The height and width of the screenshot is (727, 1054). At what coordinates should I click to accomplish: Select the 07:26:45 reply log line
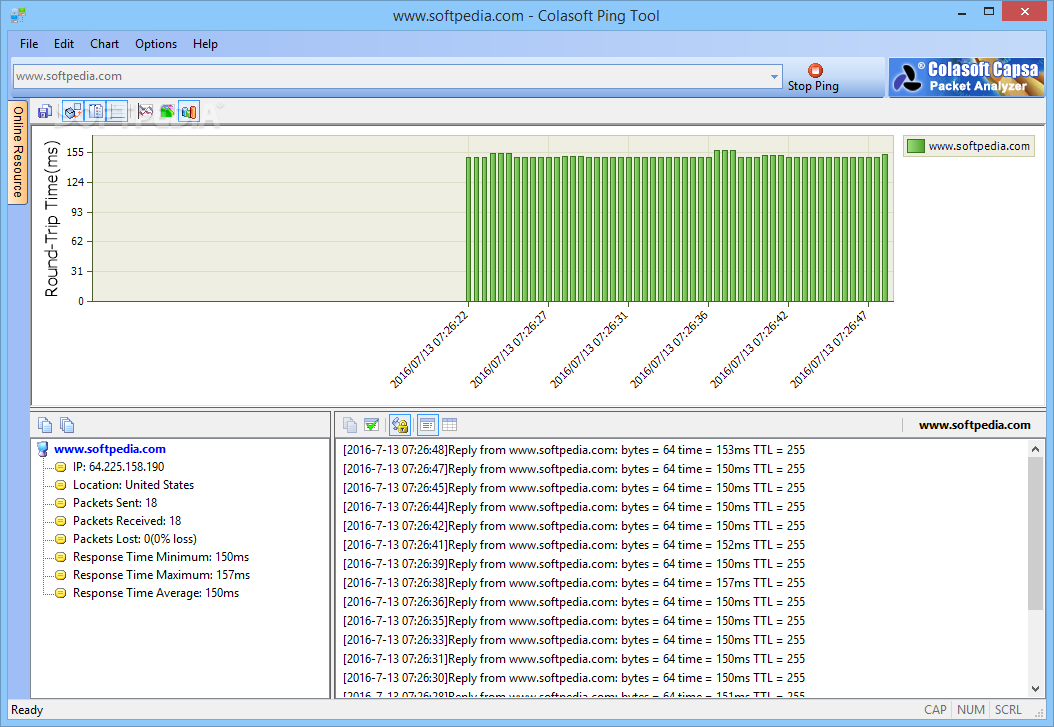click(574, 488)
